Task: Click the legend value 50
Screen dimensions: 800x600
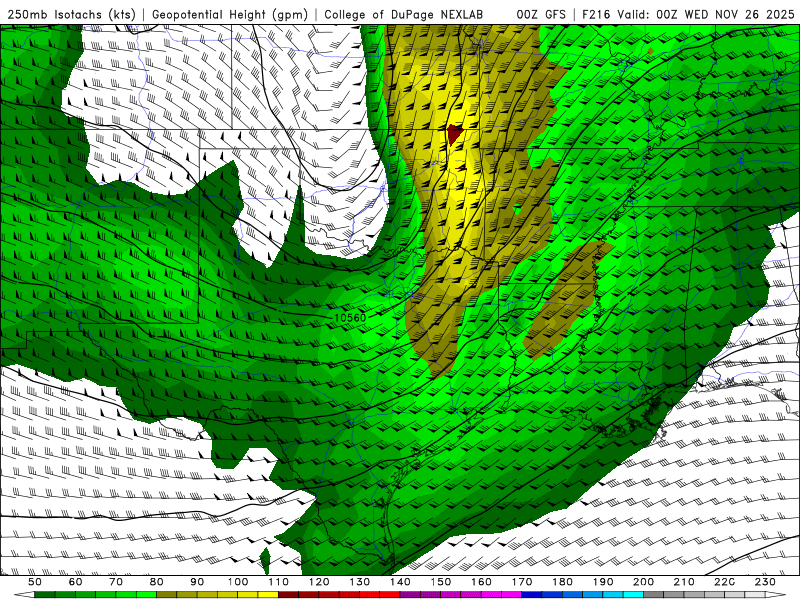Action: [x=35, y=582]
